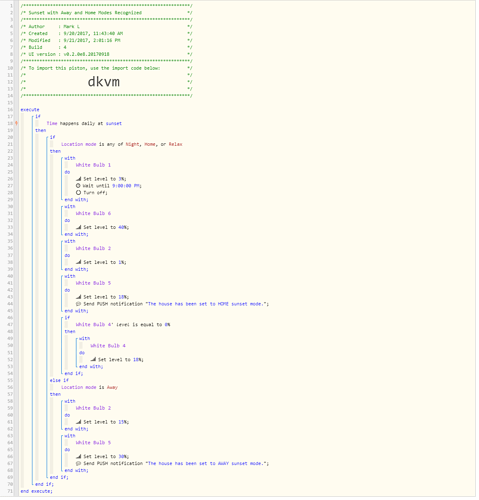Click the power icon before 'Turn off'
Viewport: 479px width, 500px height.
pos(78,193)
